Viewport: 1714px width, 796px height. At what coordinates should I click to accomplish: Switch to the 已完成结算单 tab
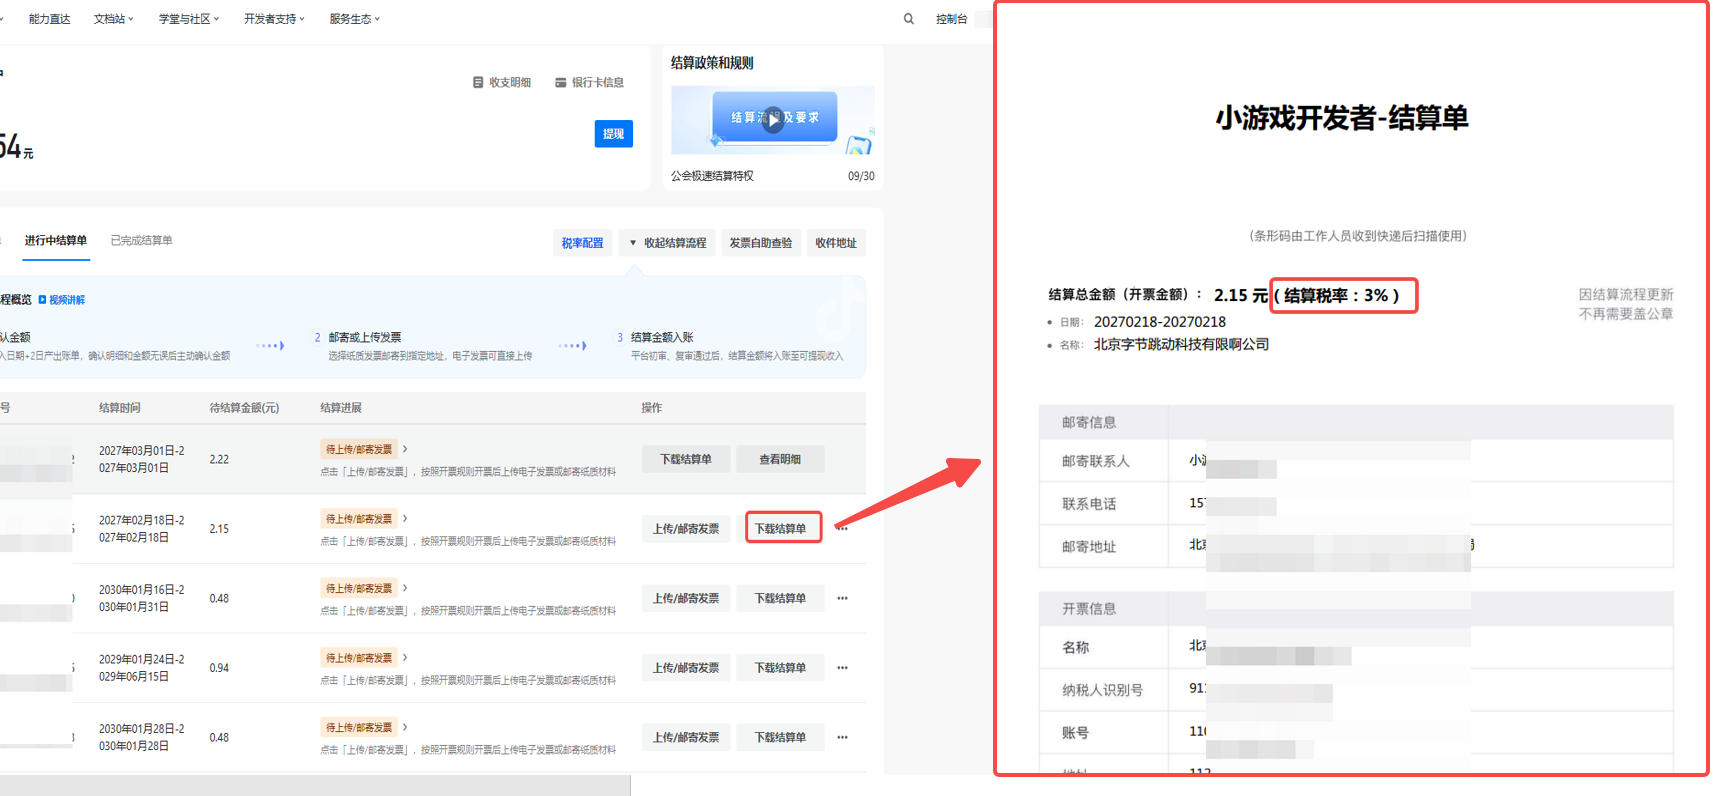pos(141,241)
